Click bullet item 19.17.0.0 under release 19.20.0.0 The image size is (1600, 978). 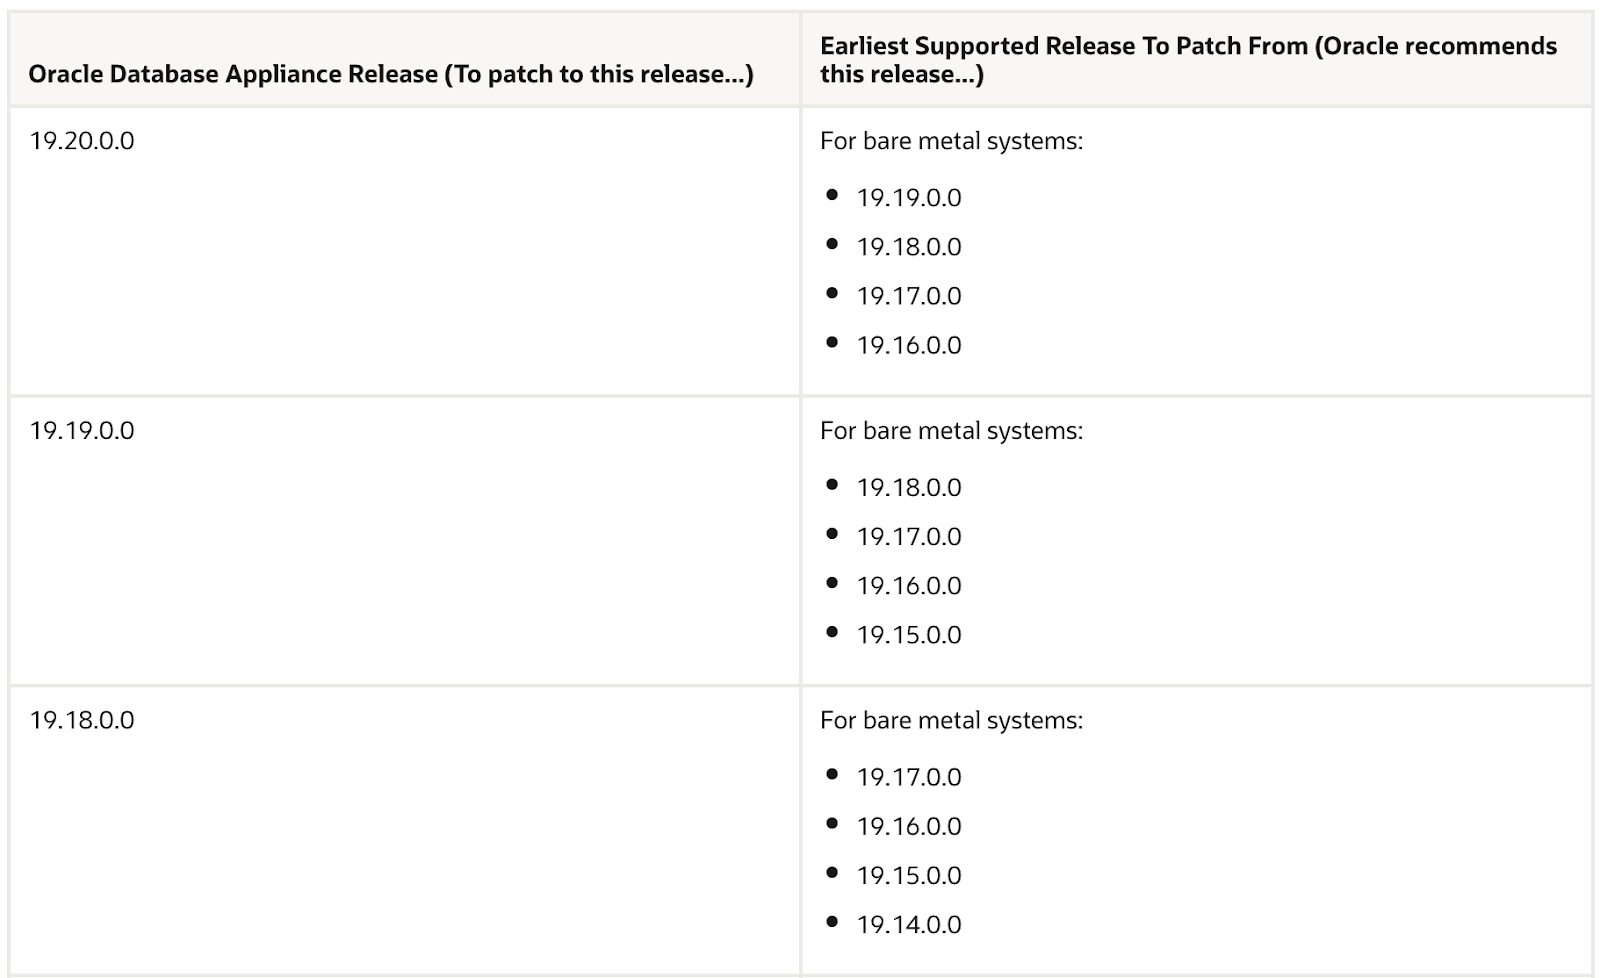[x=908, y=296]
